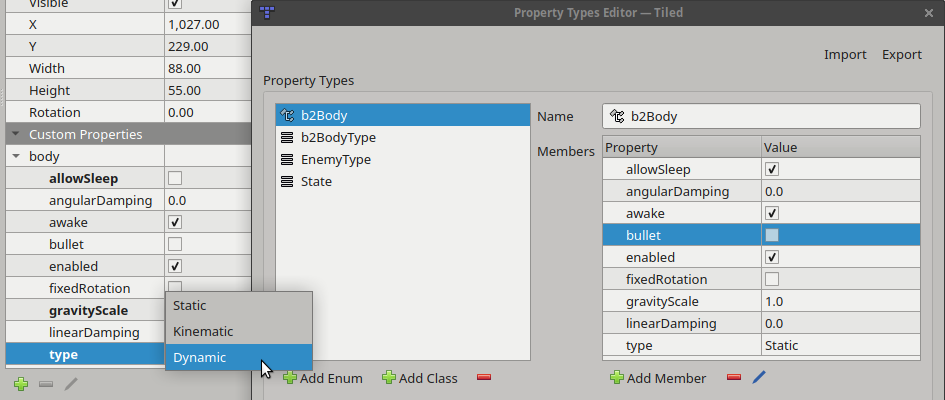Toggle enabled checkbox in Members table

pyautogui.click(x=771, y=257)
